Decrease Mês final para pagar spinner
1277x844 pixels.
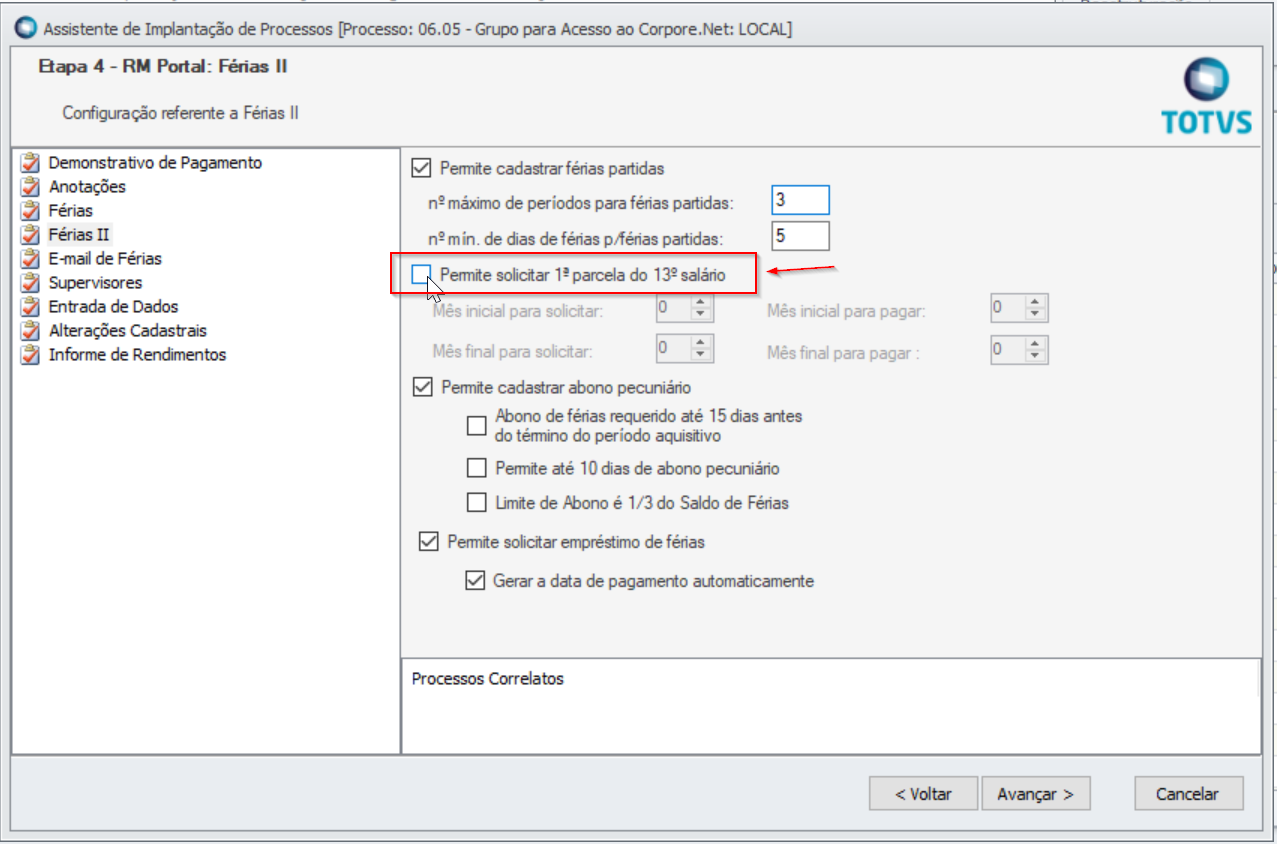pos(1036,355)
